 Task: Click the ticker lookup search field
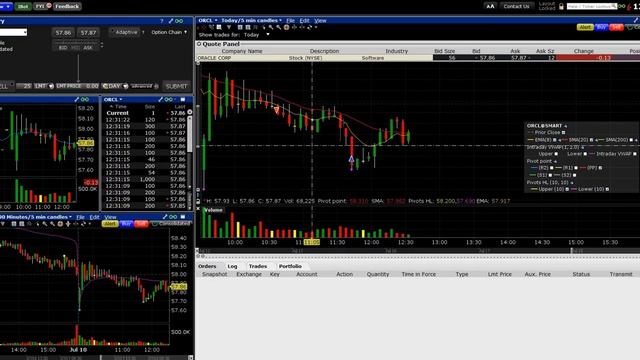coord(592,6)
